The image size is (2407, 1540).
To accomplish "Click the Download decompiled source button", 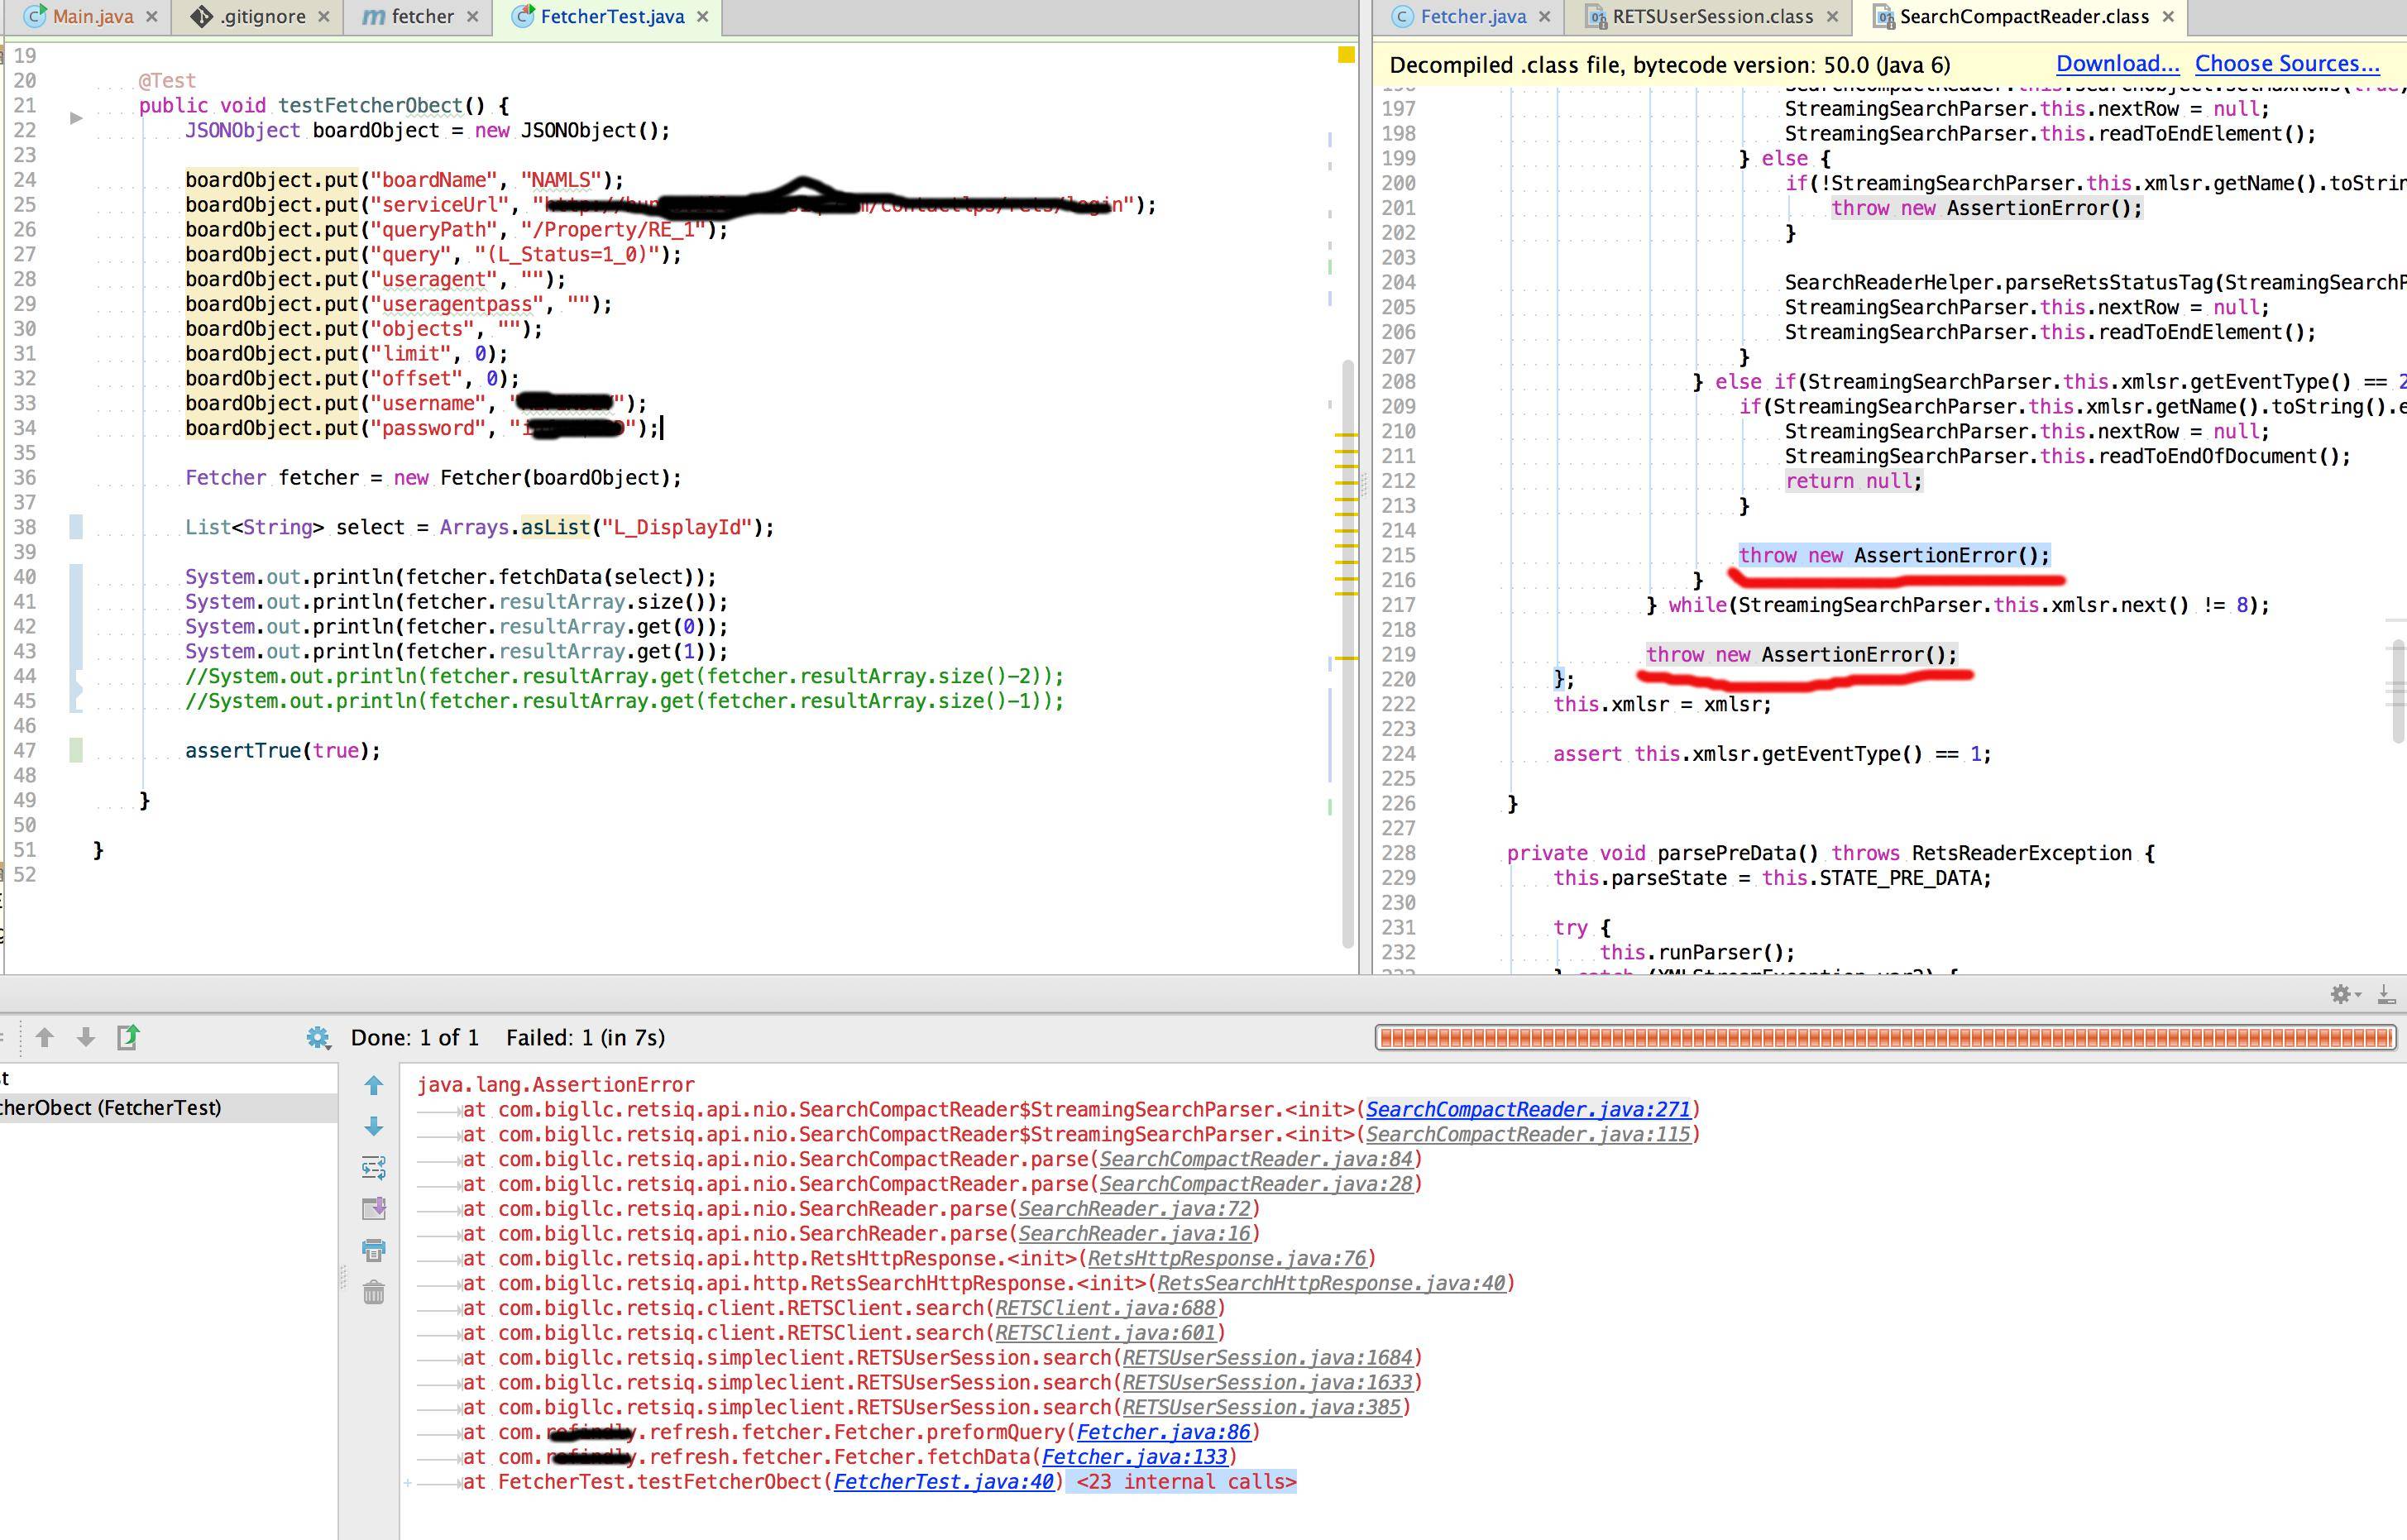I will [x=2113, y=63].
